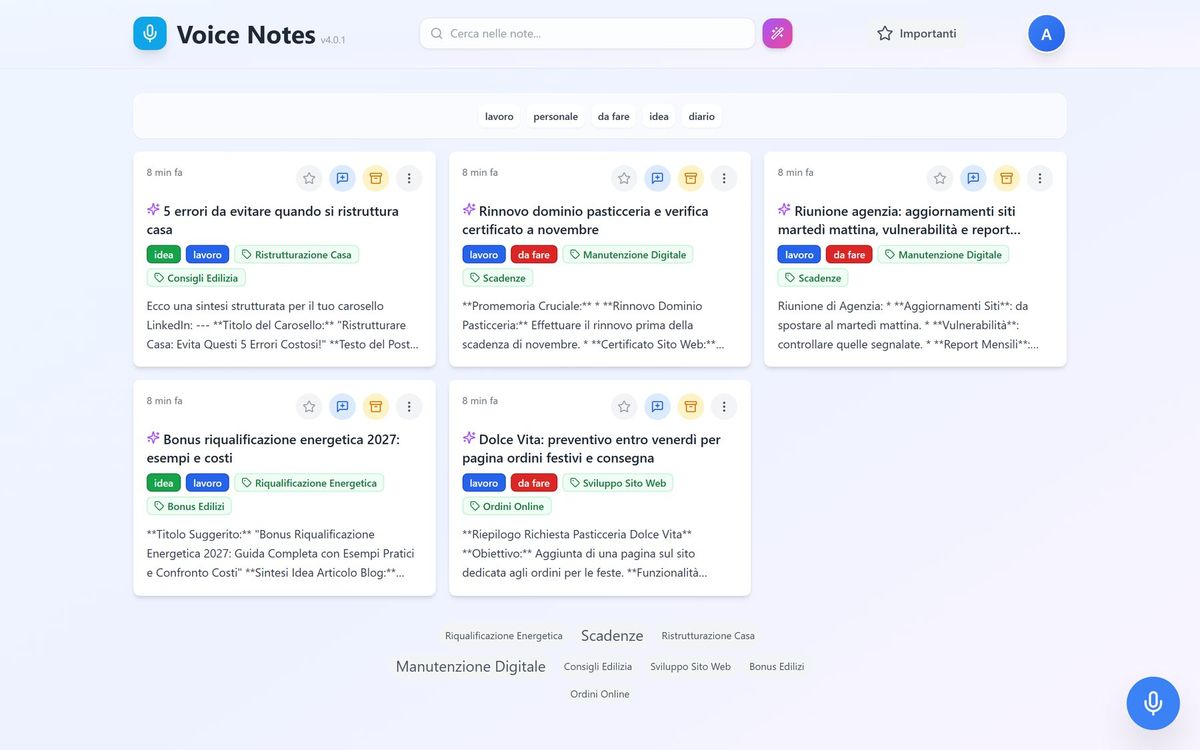Open the user avatar 'A' menu
This screenshot has height=750, width=1200.
(1046, 34)
